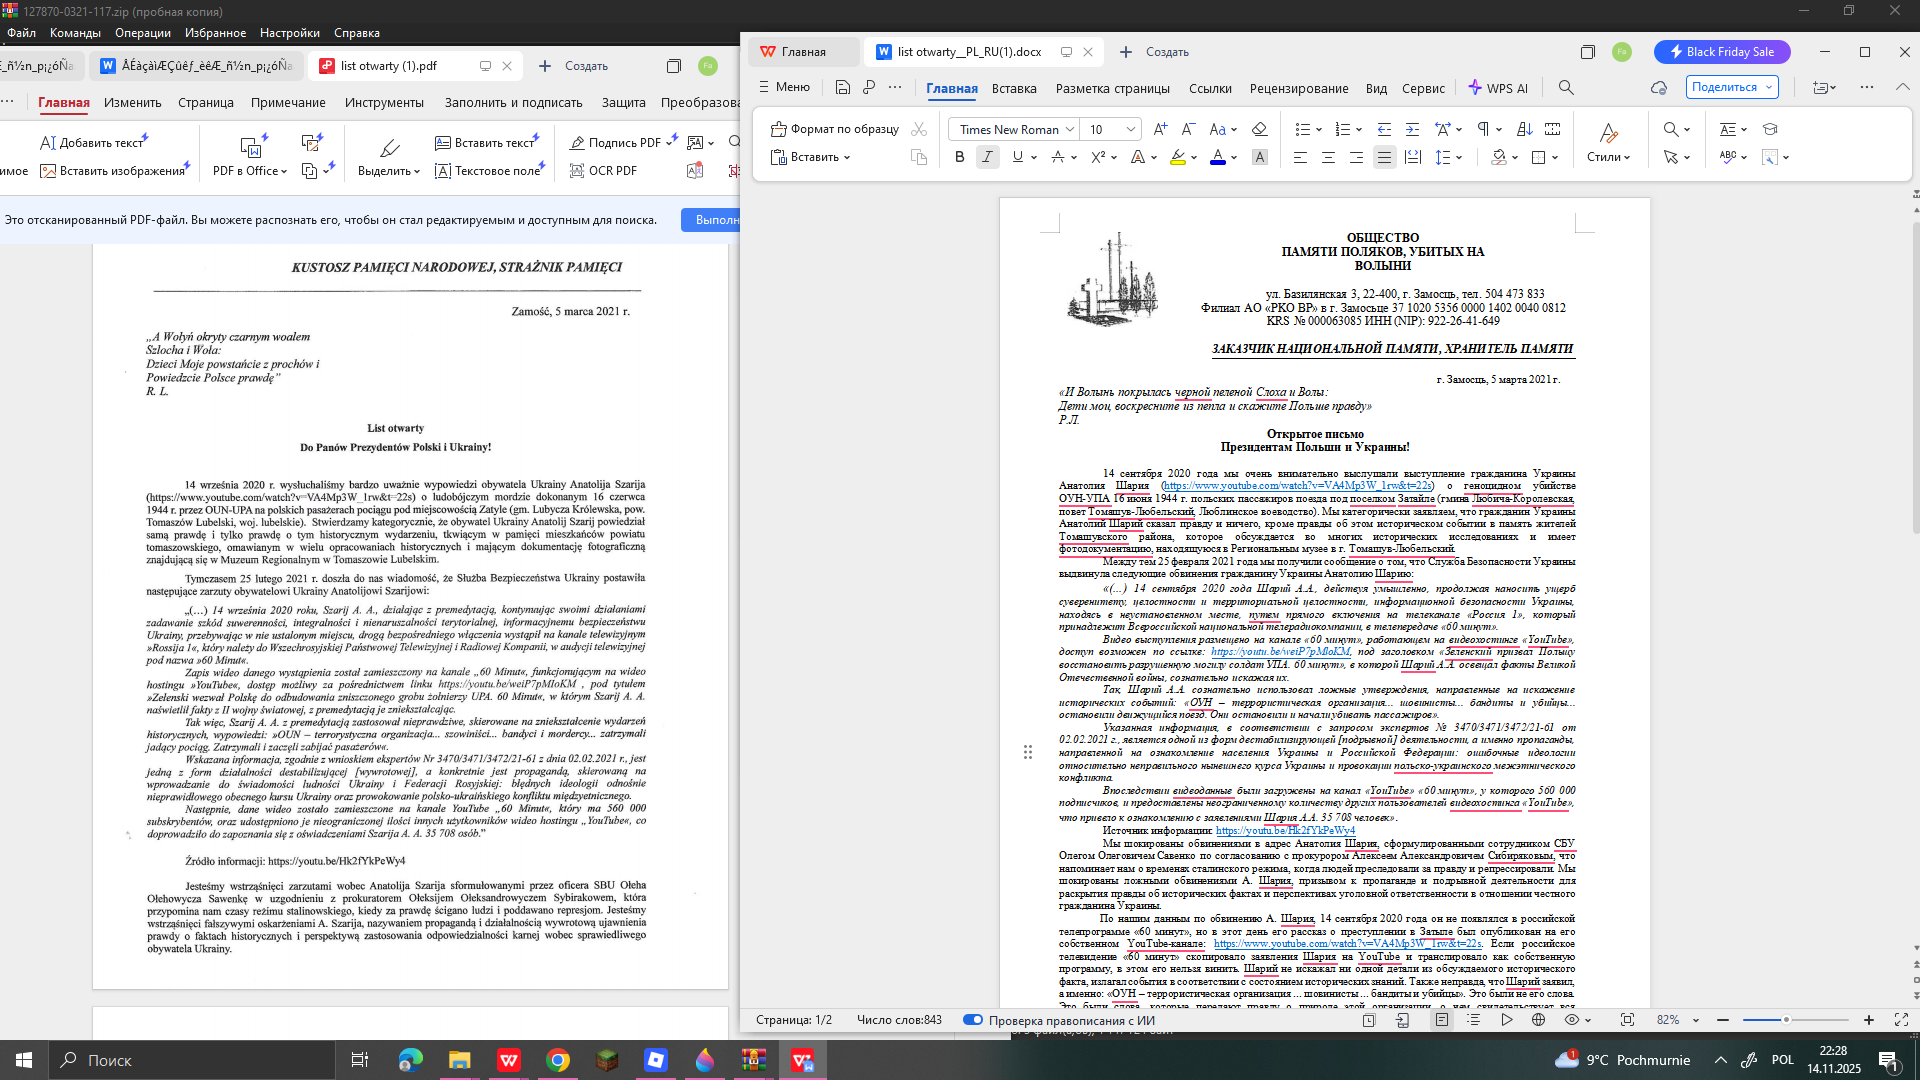Click the bulleted list icon
Screen dimensions: 1920x1080
[x=1302, y=129]
